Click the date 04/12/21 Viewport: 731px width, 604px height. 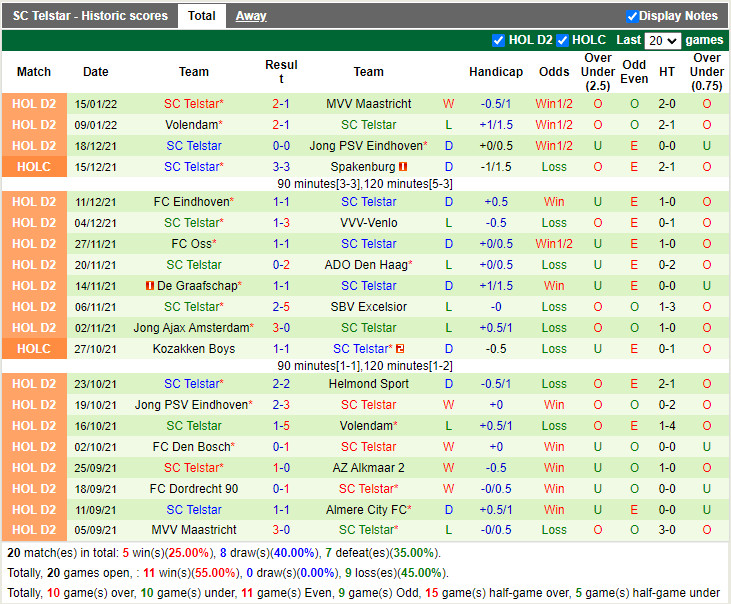pos(96,223)
